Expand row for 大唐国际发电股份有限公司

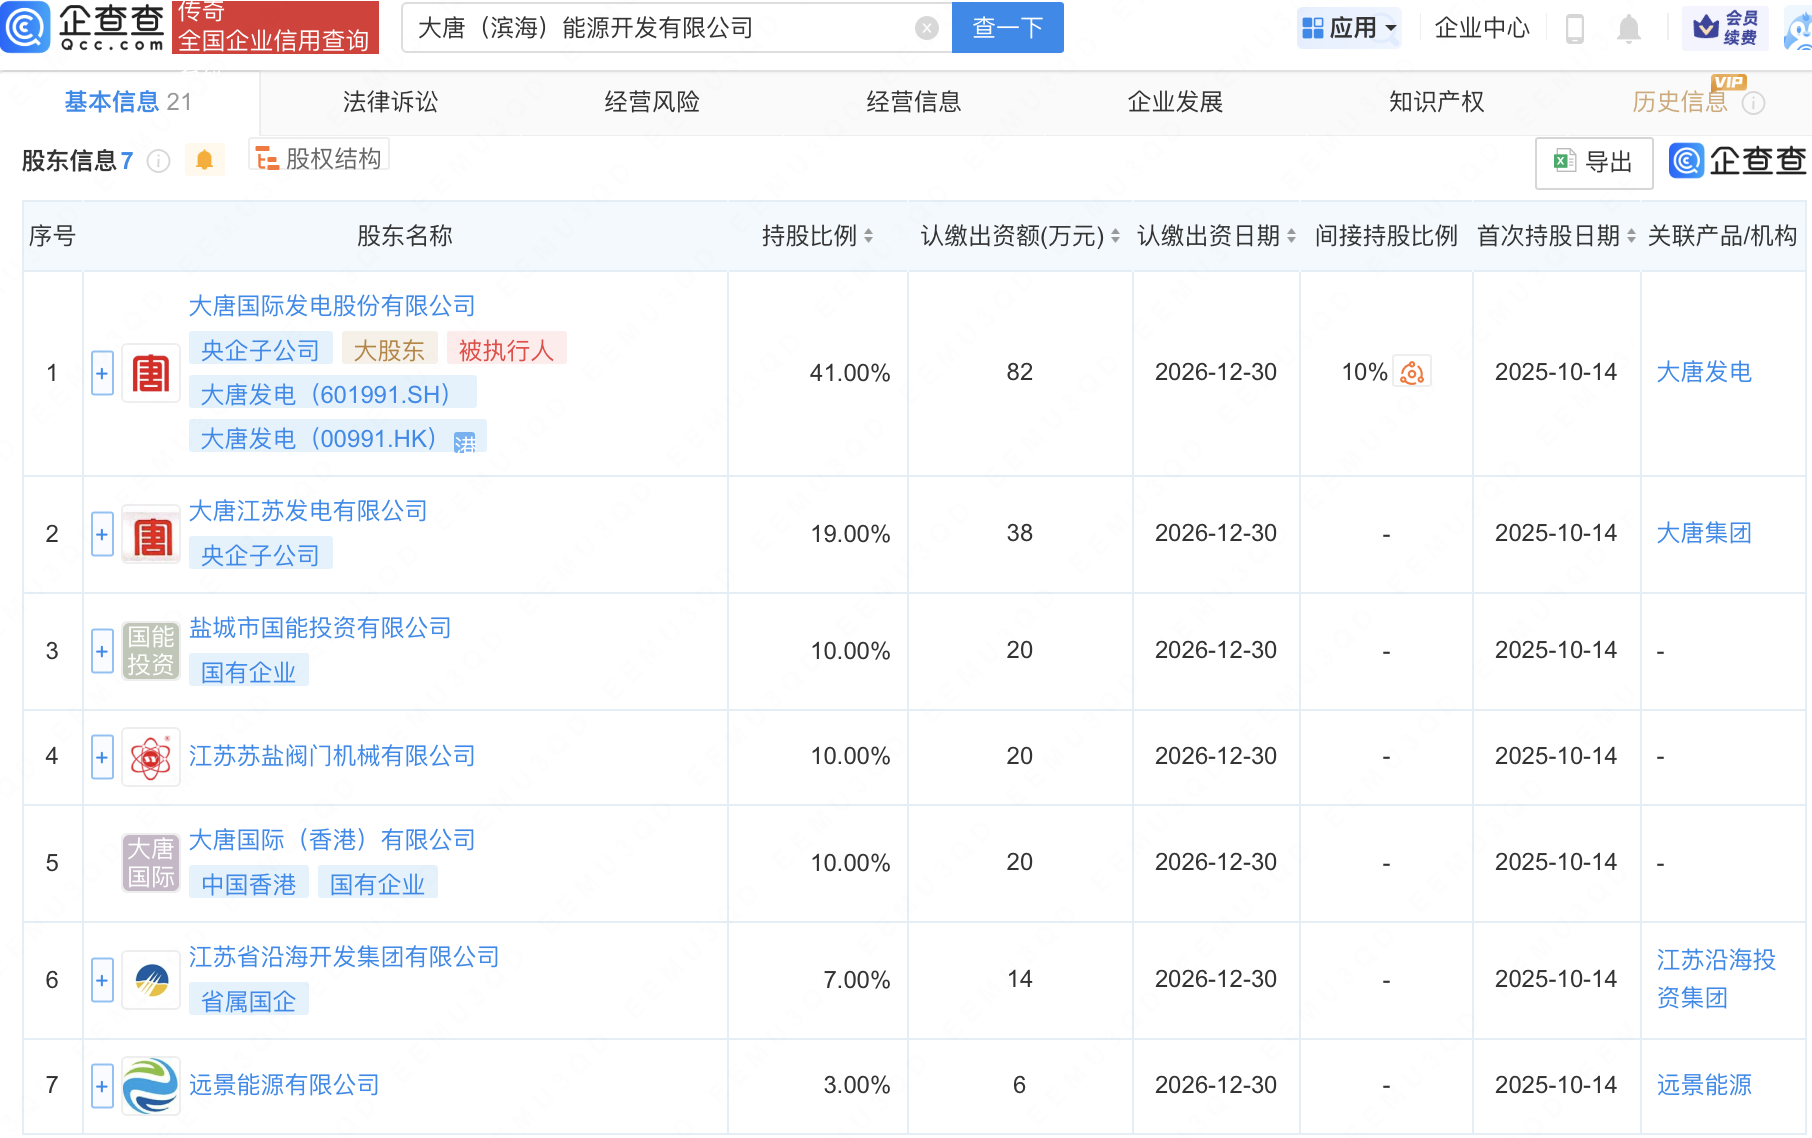tap(102, 373)
